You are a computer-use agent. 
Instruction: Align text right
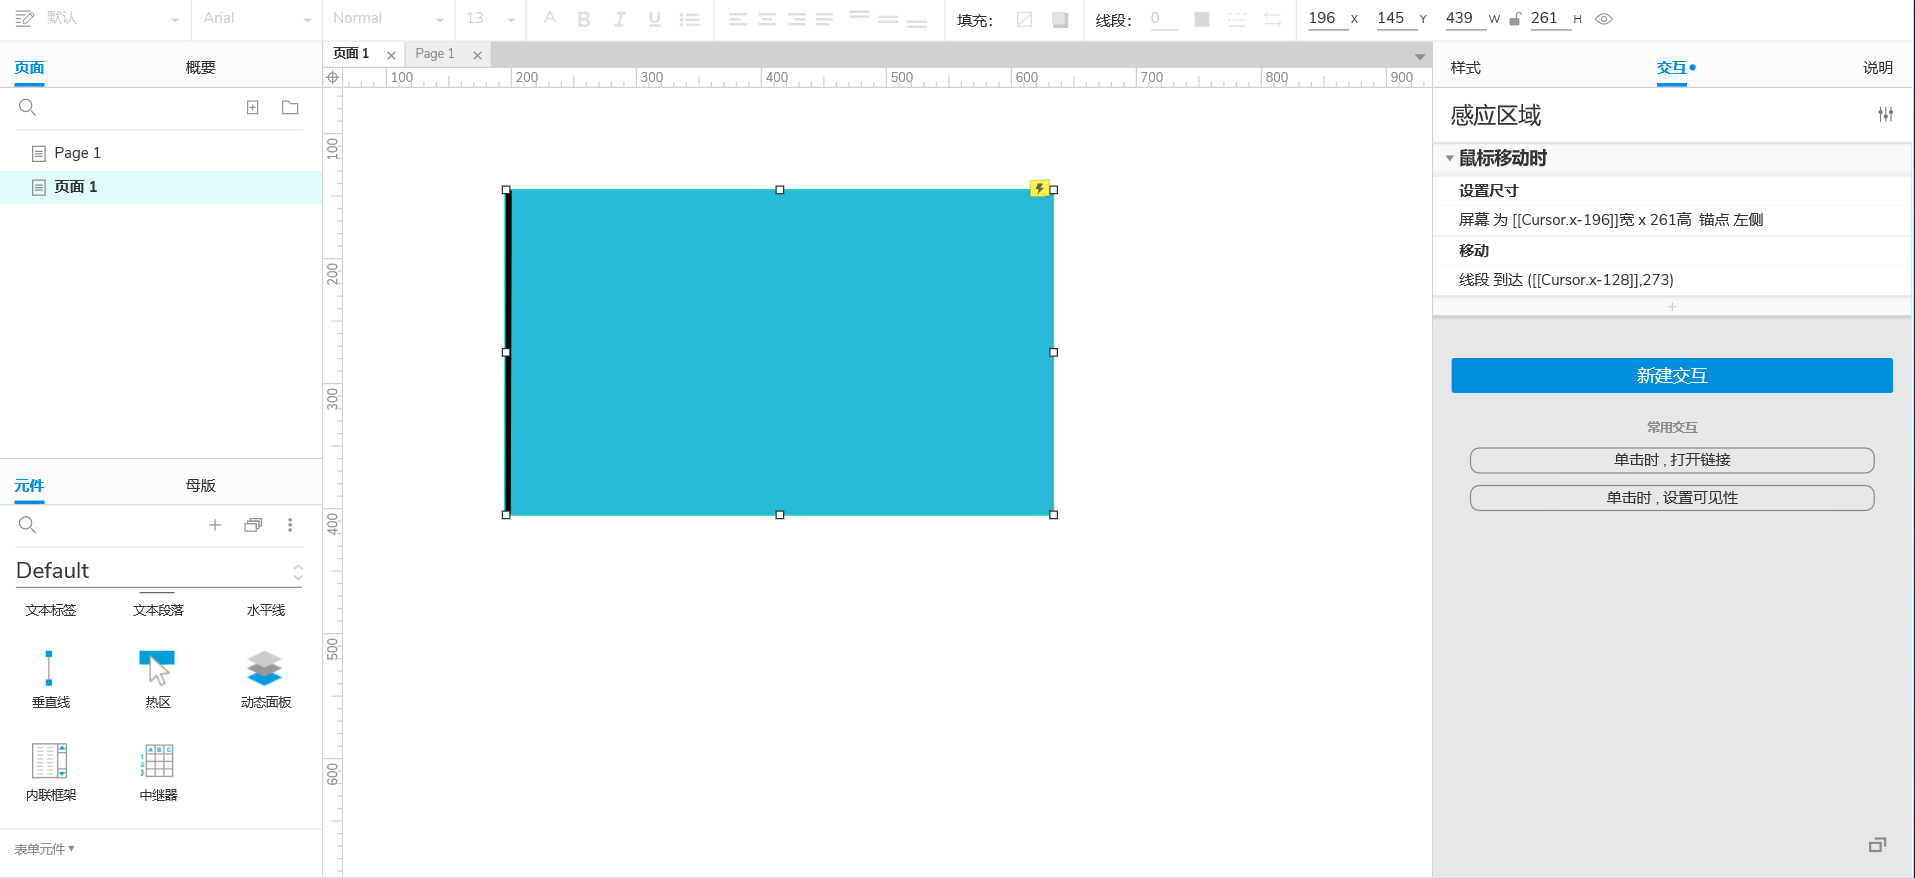(796, 19)
